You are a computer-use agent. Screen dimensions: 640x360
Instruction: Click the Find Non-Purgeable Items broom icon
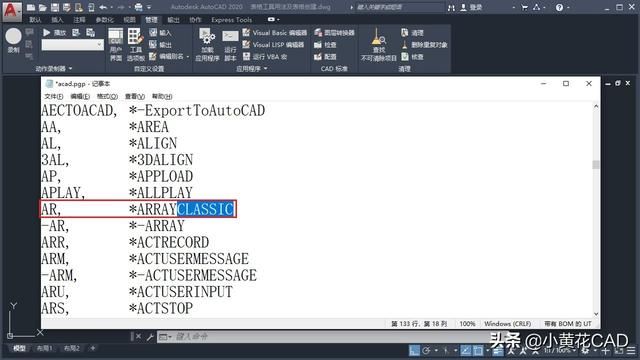click(378, 44)
